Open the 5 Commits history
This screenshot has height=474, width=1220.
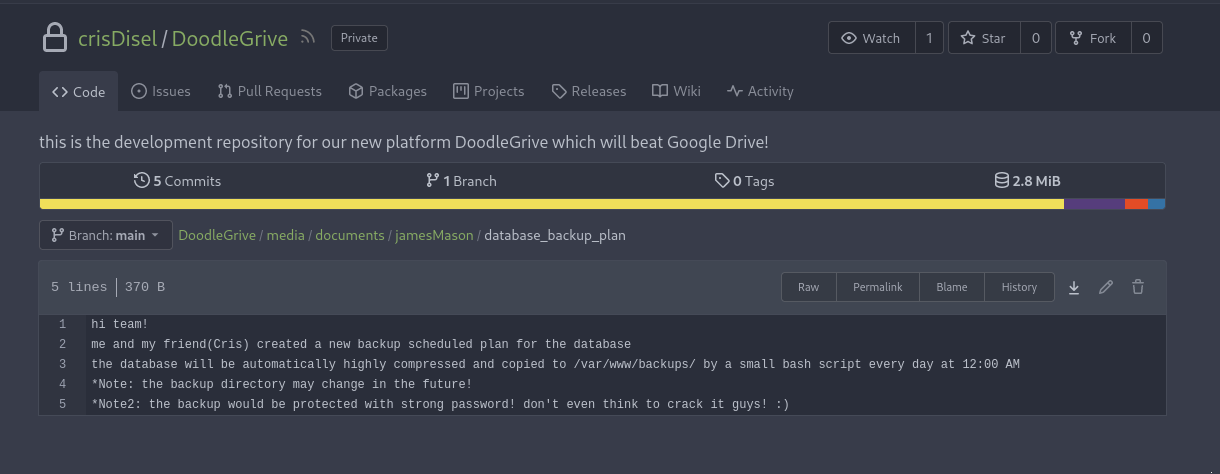click(178, 181)
